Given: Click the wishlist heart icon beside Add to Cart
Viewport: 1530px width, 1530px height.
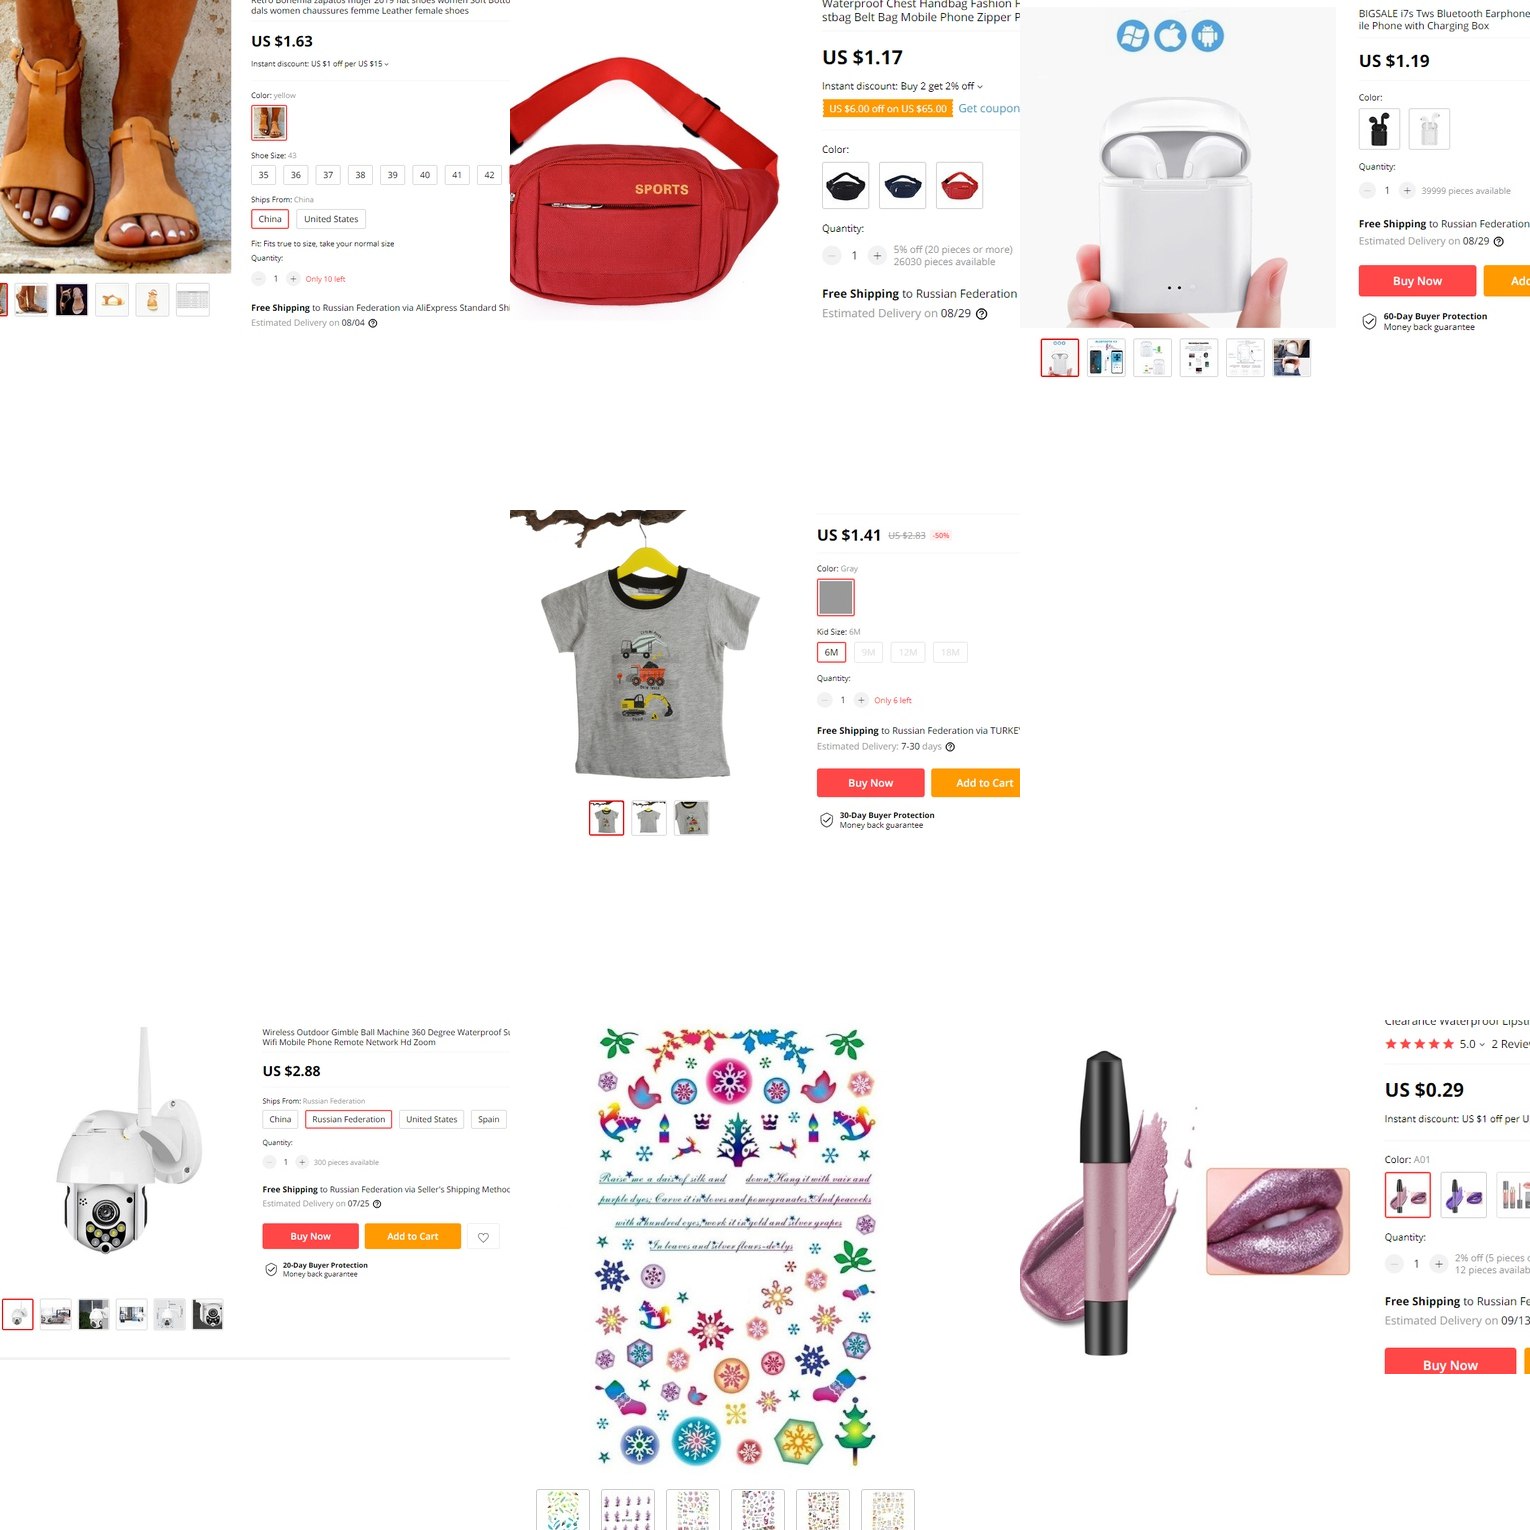Looking at the screenshot, I should (x=483, y=1237).
